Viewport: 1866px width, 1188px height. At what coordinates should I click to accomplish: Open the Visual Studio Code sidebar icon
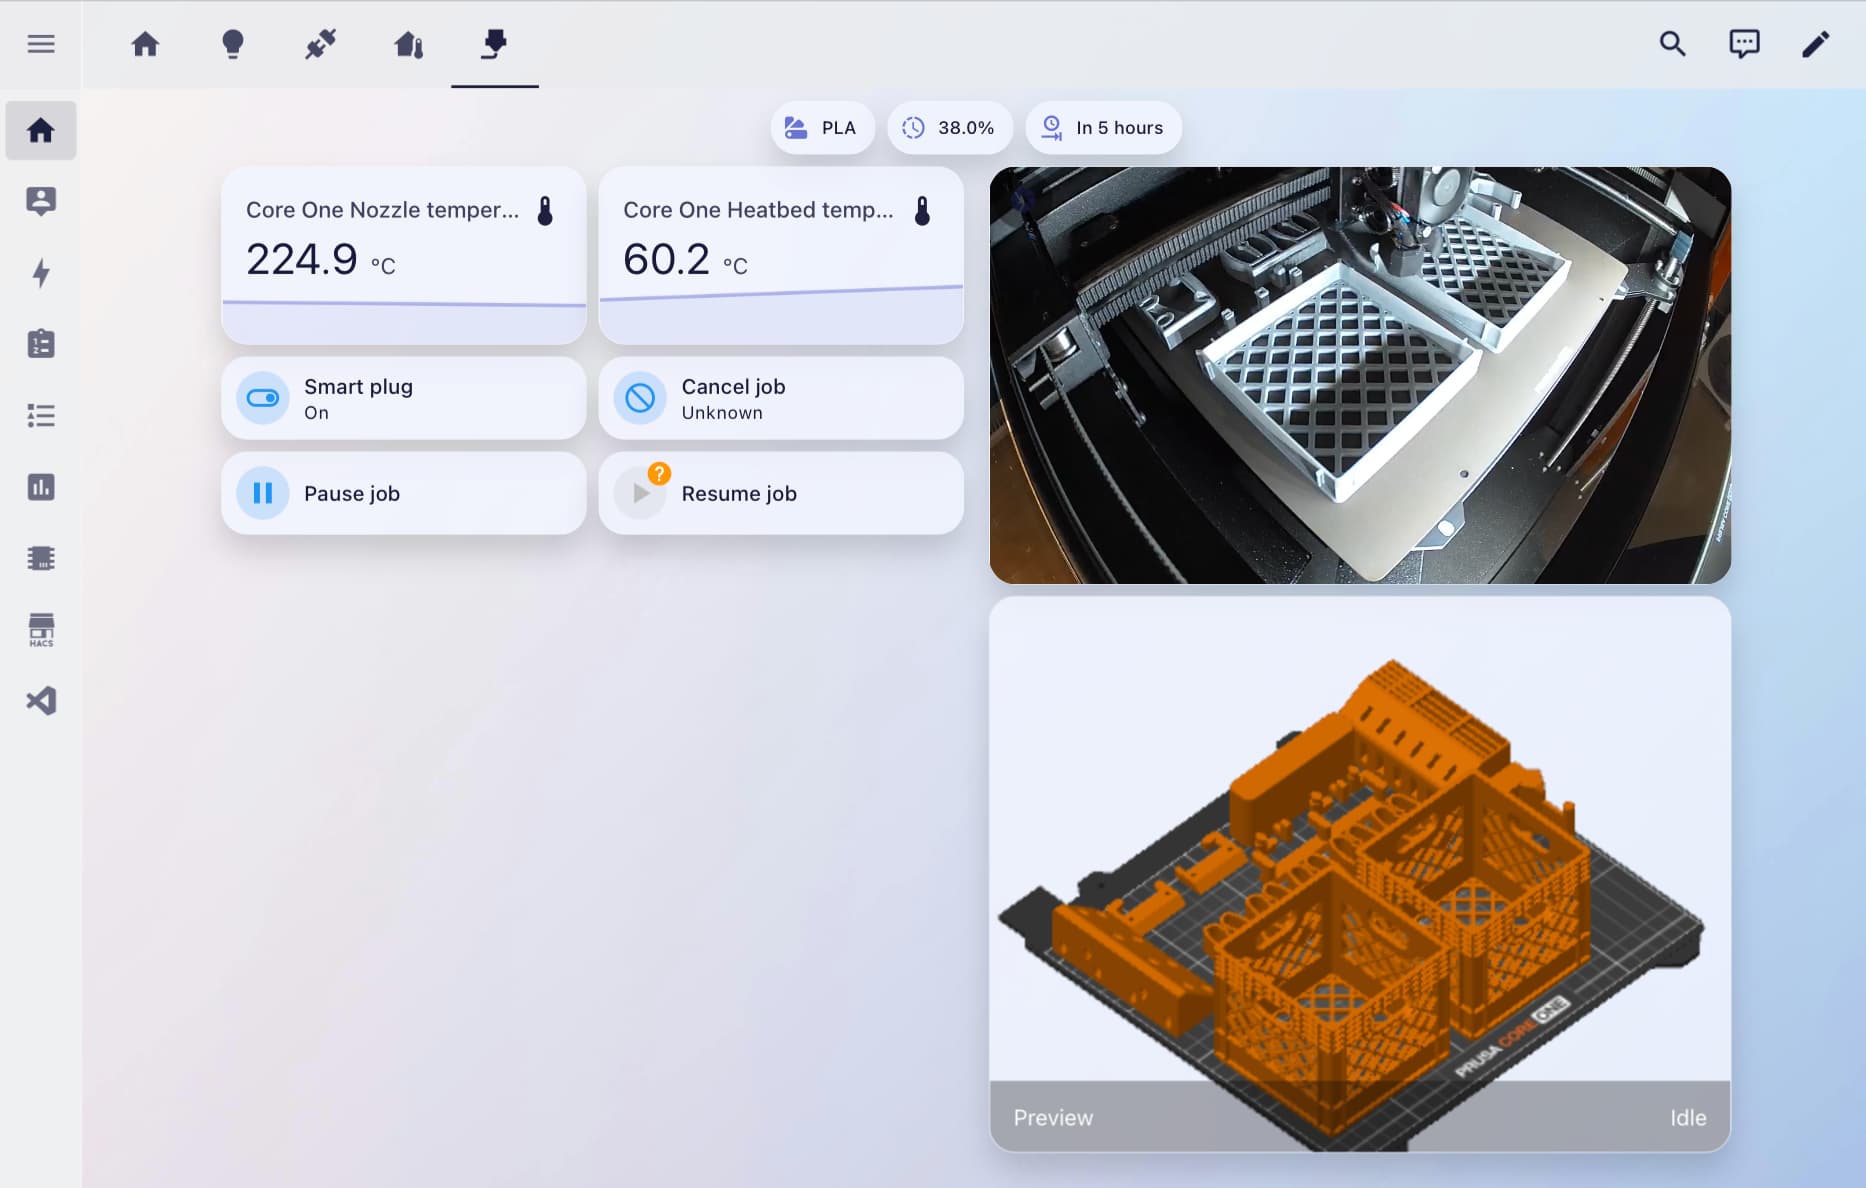(x=41, y=701)
